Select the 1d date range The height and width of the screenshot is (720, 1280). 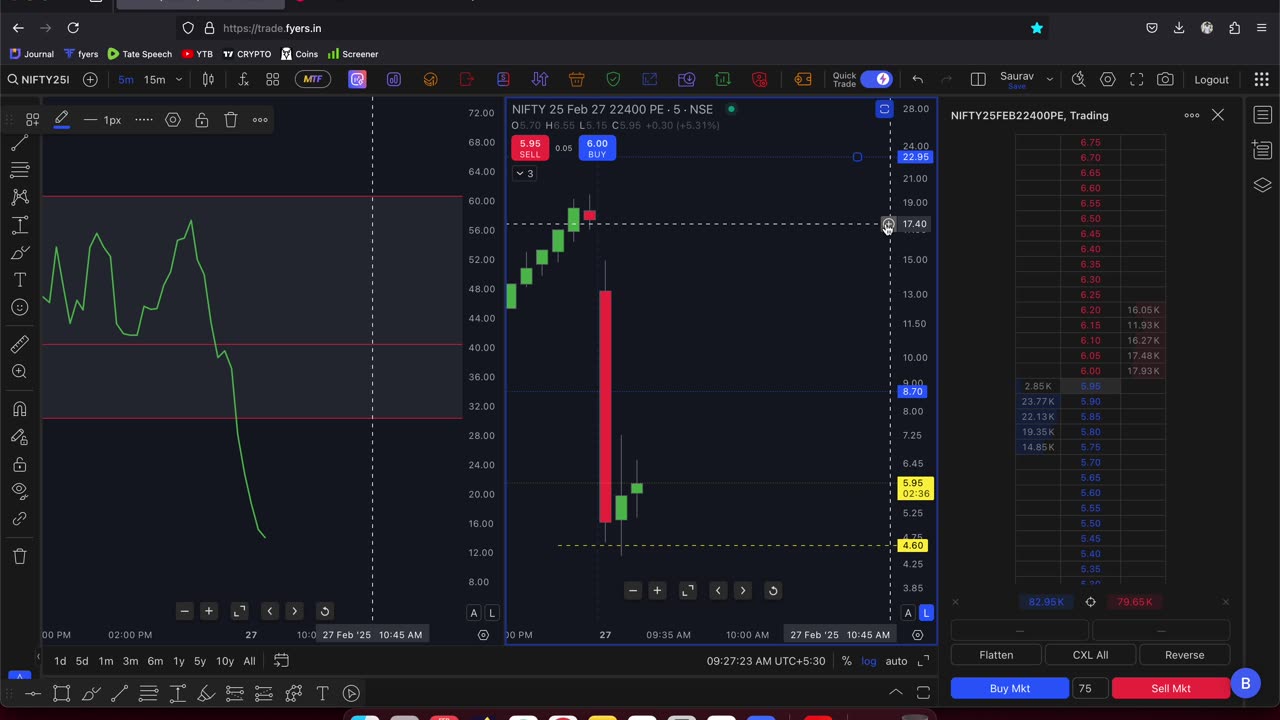pos(60,661)
